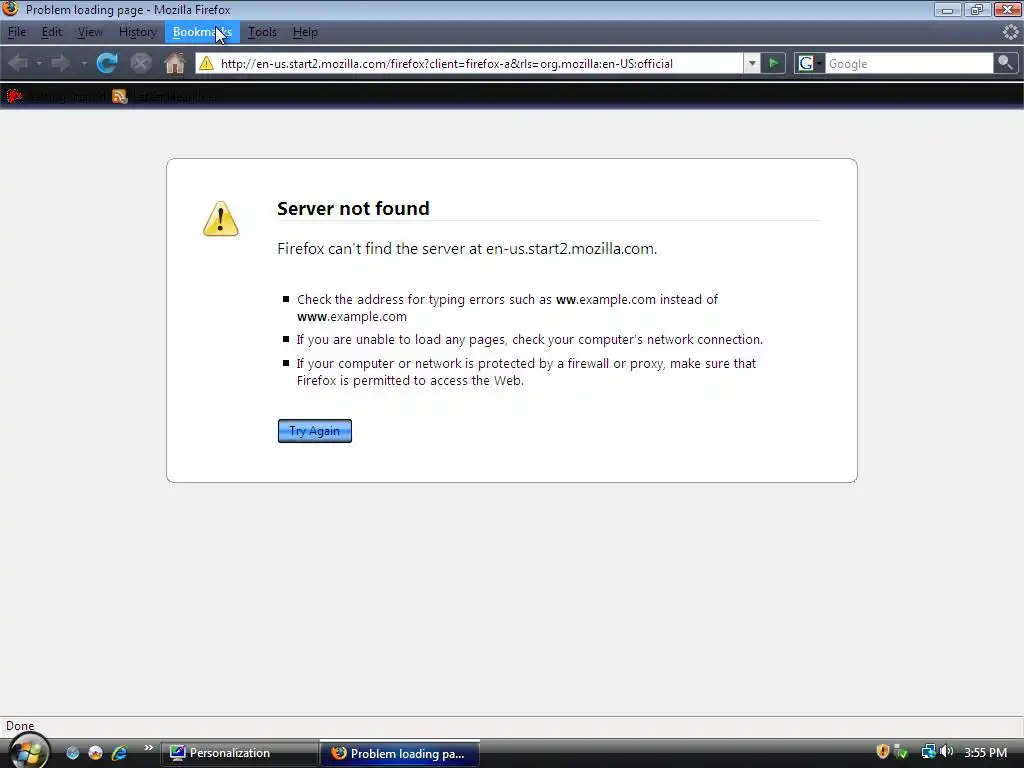
Task: Select Problem loading page taskbar button
Action: click(x=400, y=754)
